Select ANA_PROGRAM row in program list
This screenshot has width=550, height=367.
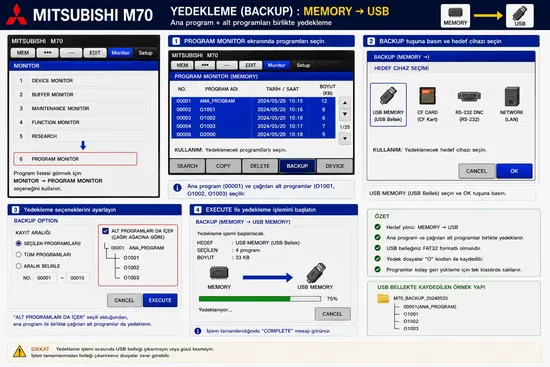[x=253, y=101]
